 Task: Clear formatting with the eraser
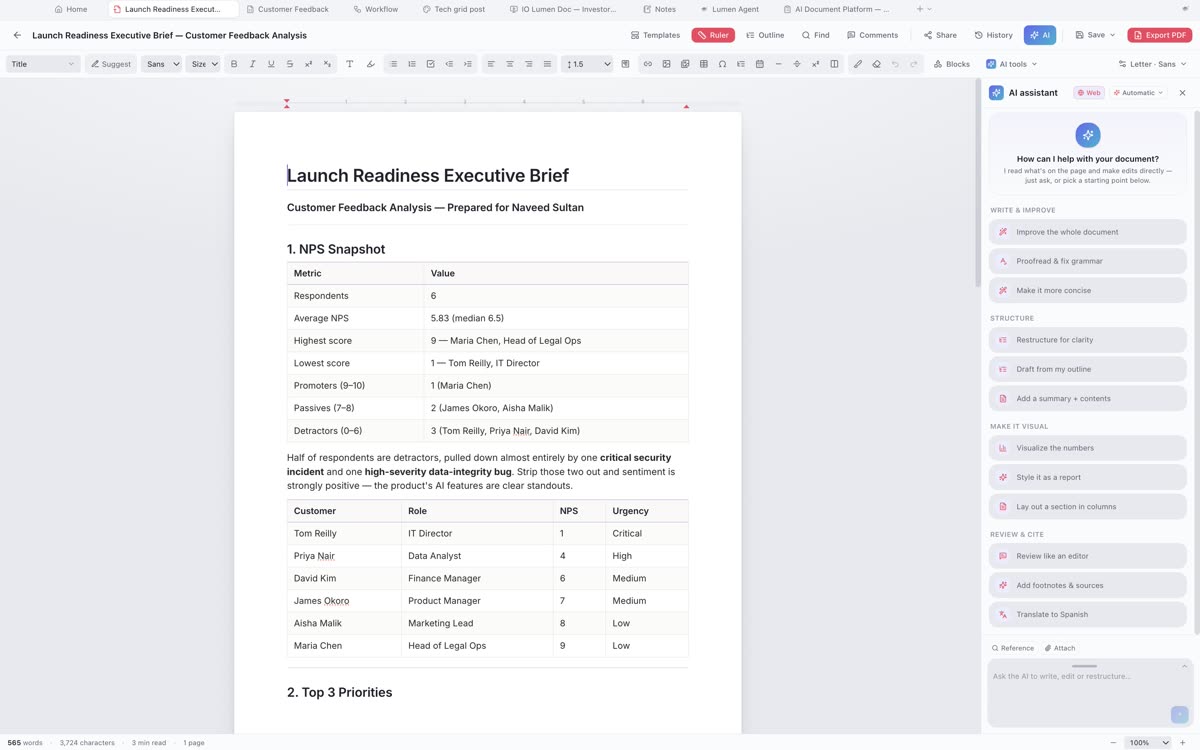876,64
